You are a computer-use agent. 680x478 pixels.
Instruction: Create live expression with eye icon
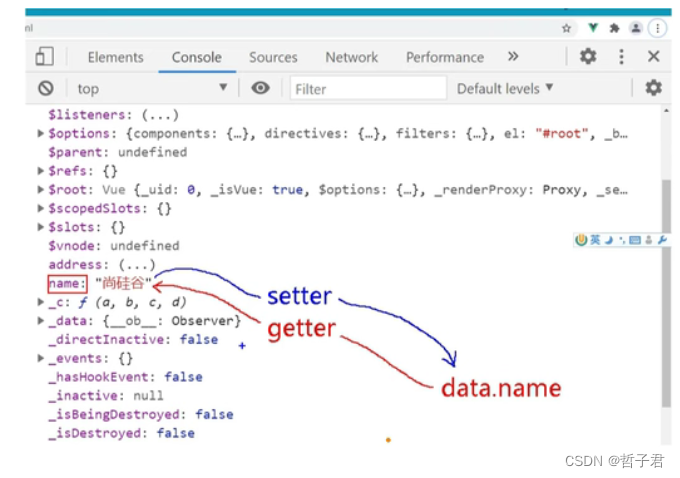point(260,88)
